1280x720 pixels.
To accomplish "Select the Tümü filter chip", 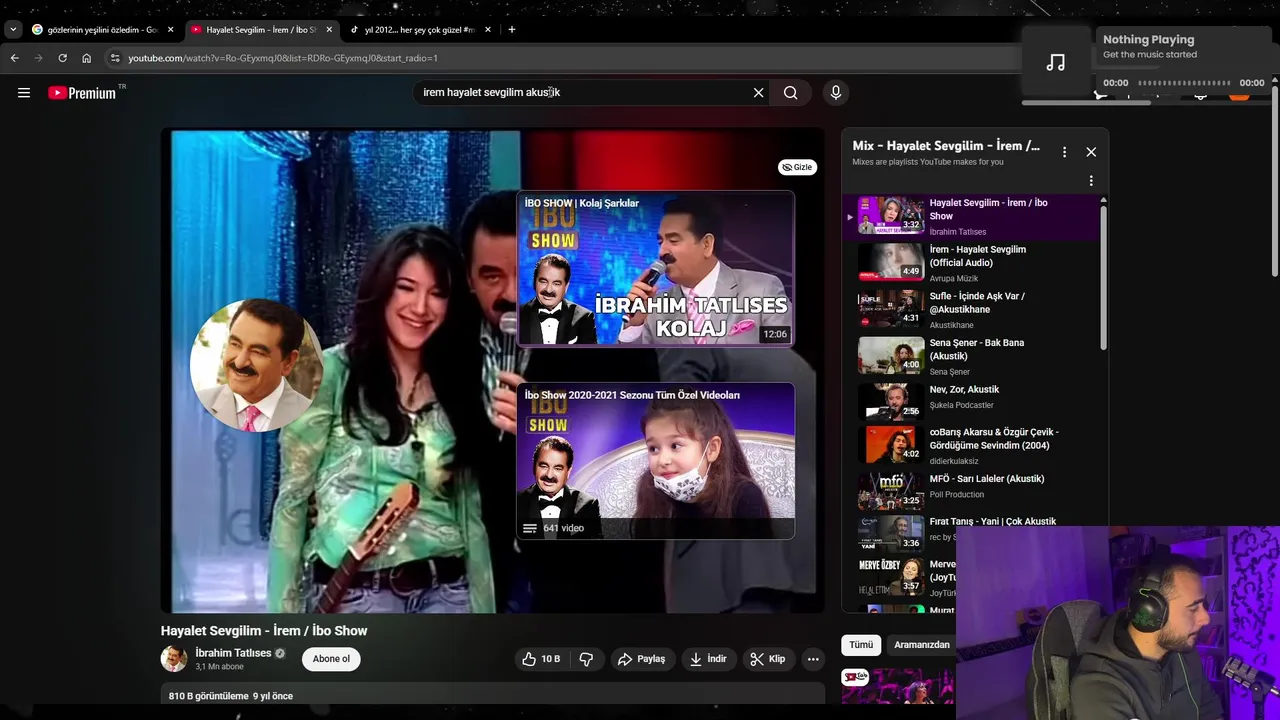I will click(861, 645).
